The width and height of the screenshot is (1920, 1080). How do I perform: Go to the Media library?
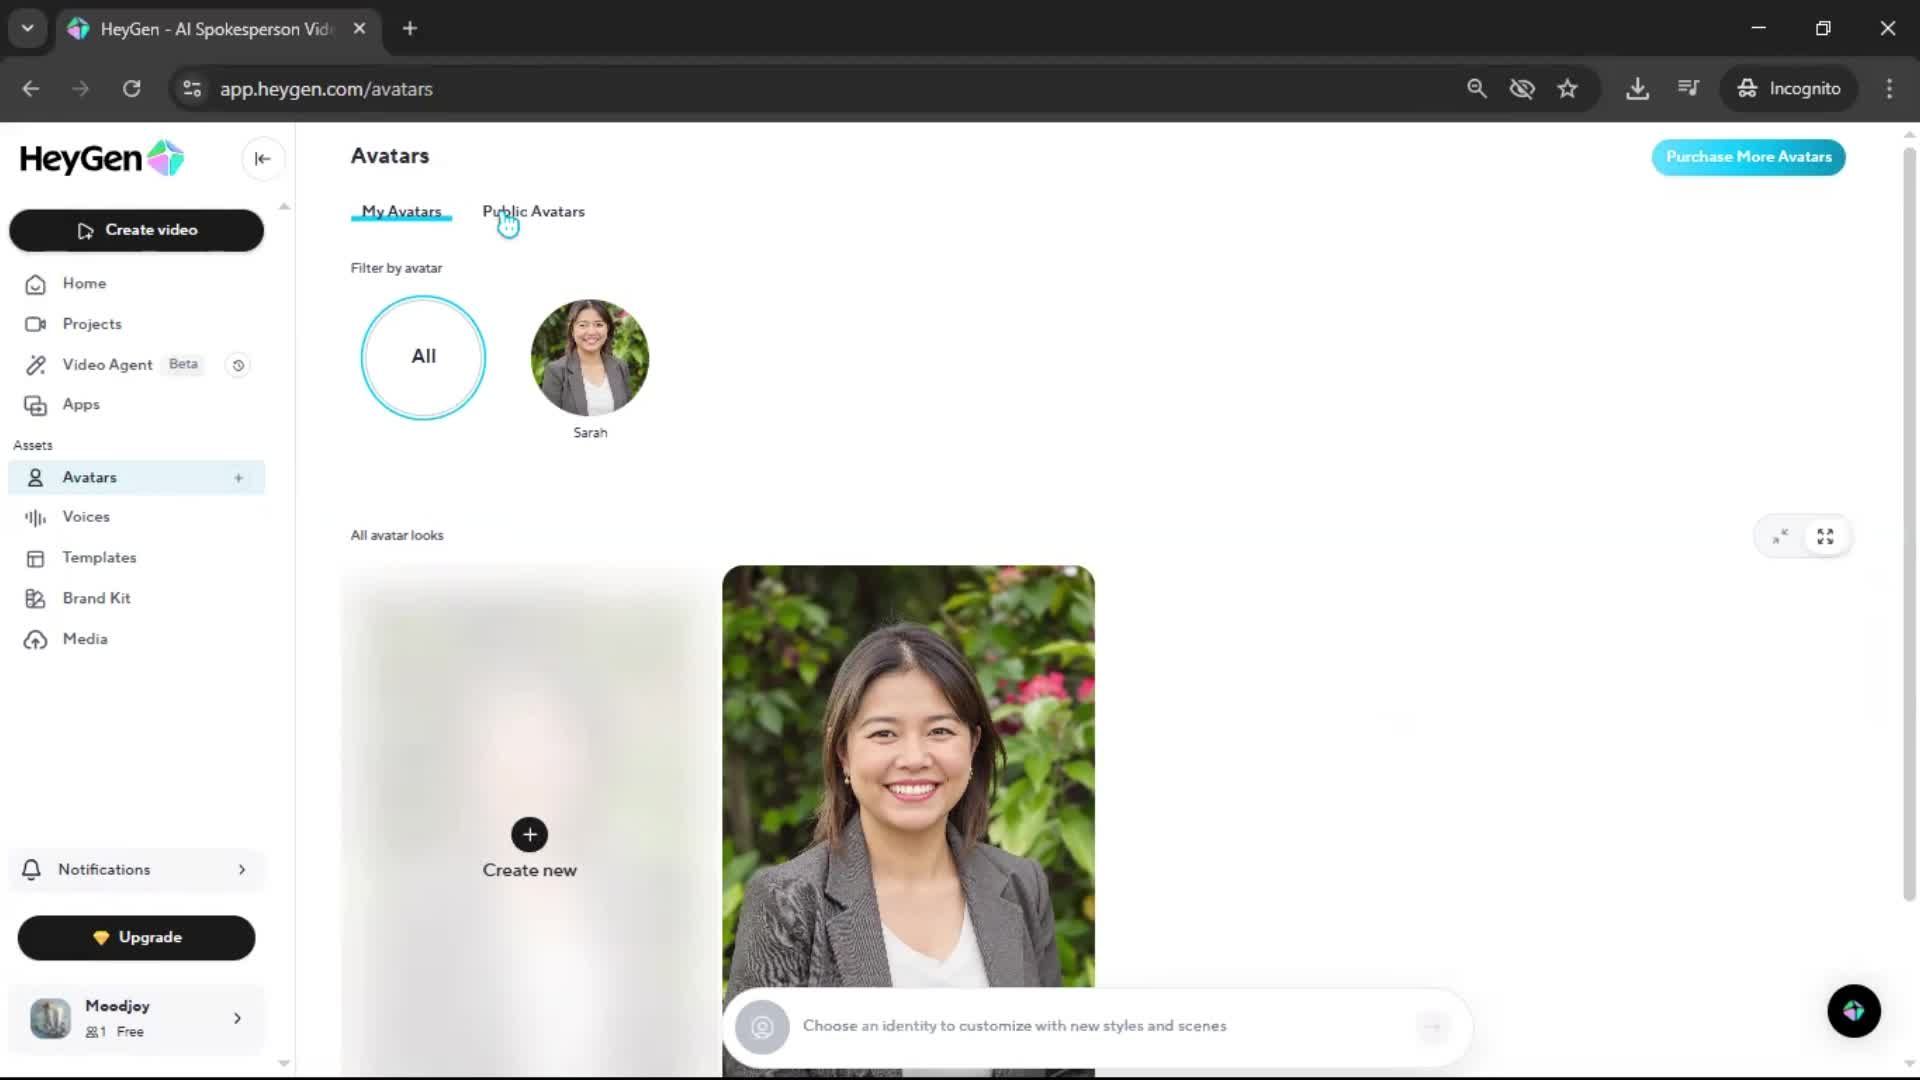(x=84, y=639)
